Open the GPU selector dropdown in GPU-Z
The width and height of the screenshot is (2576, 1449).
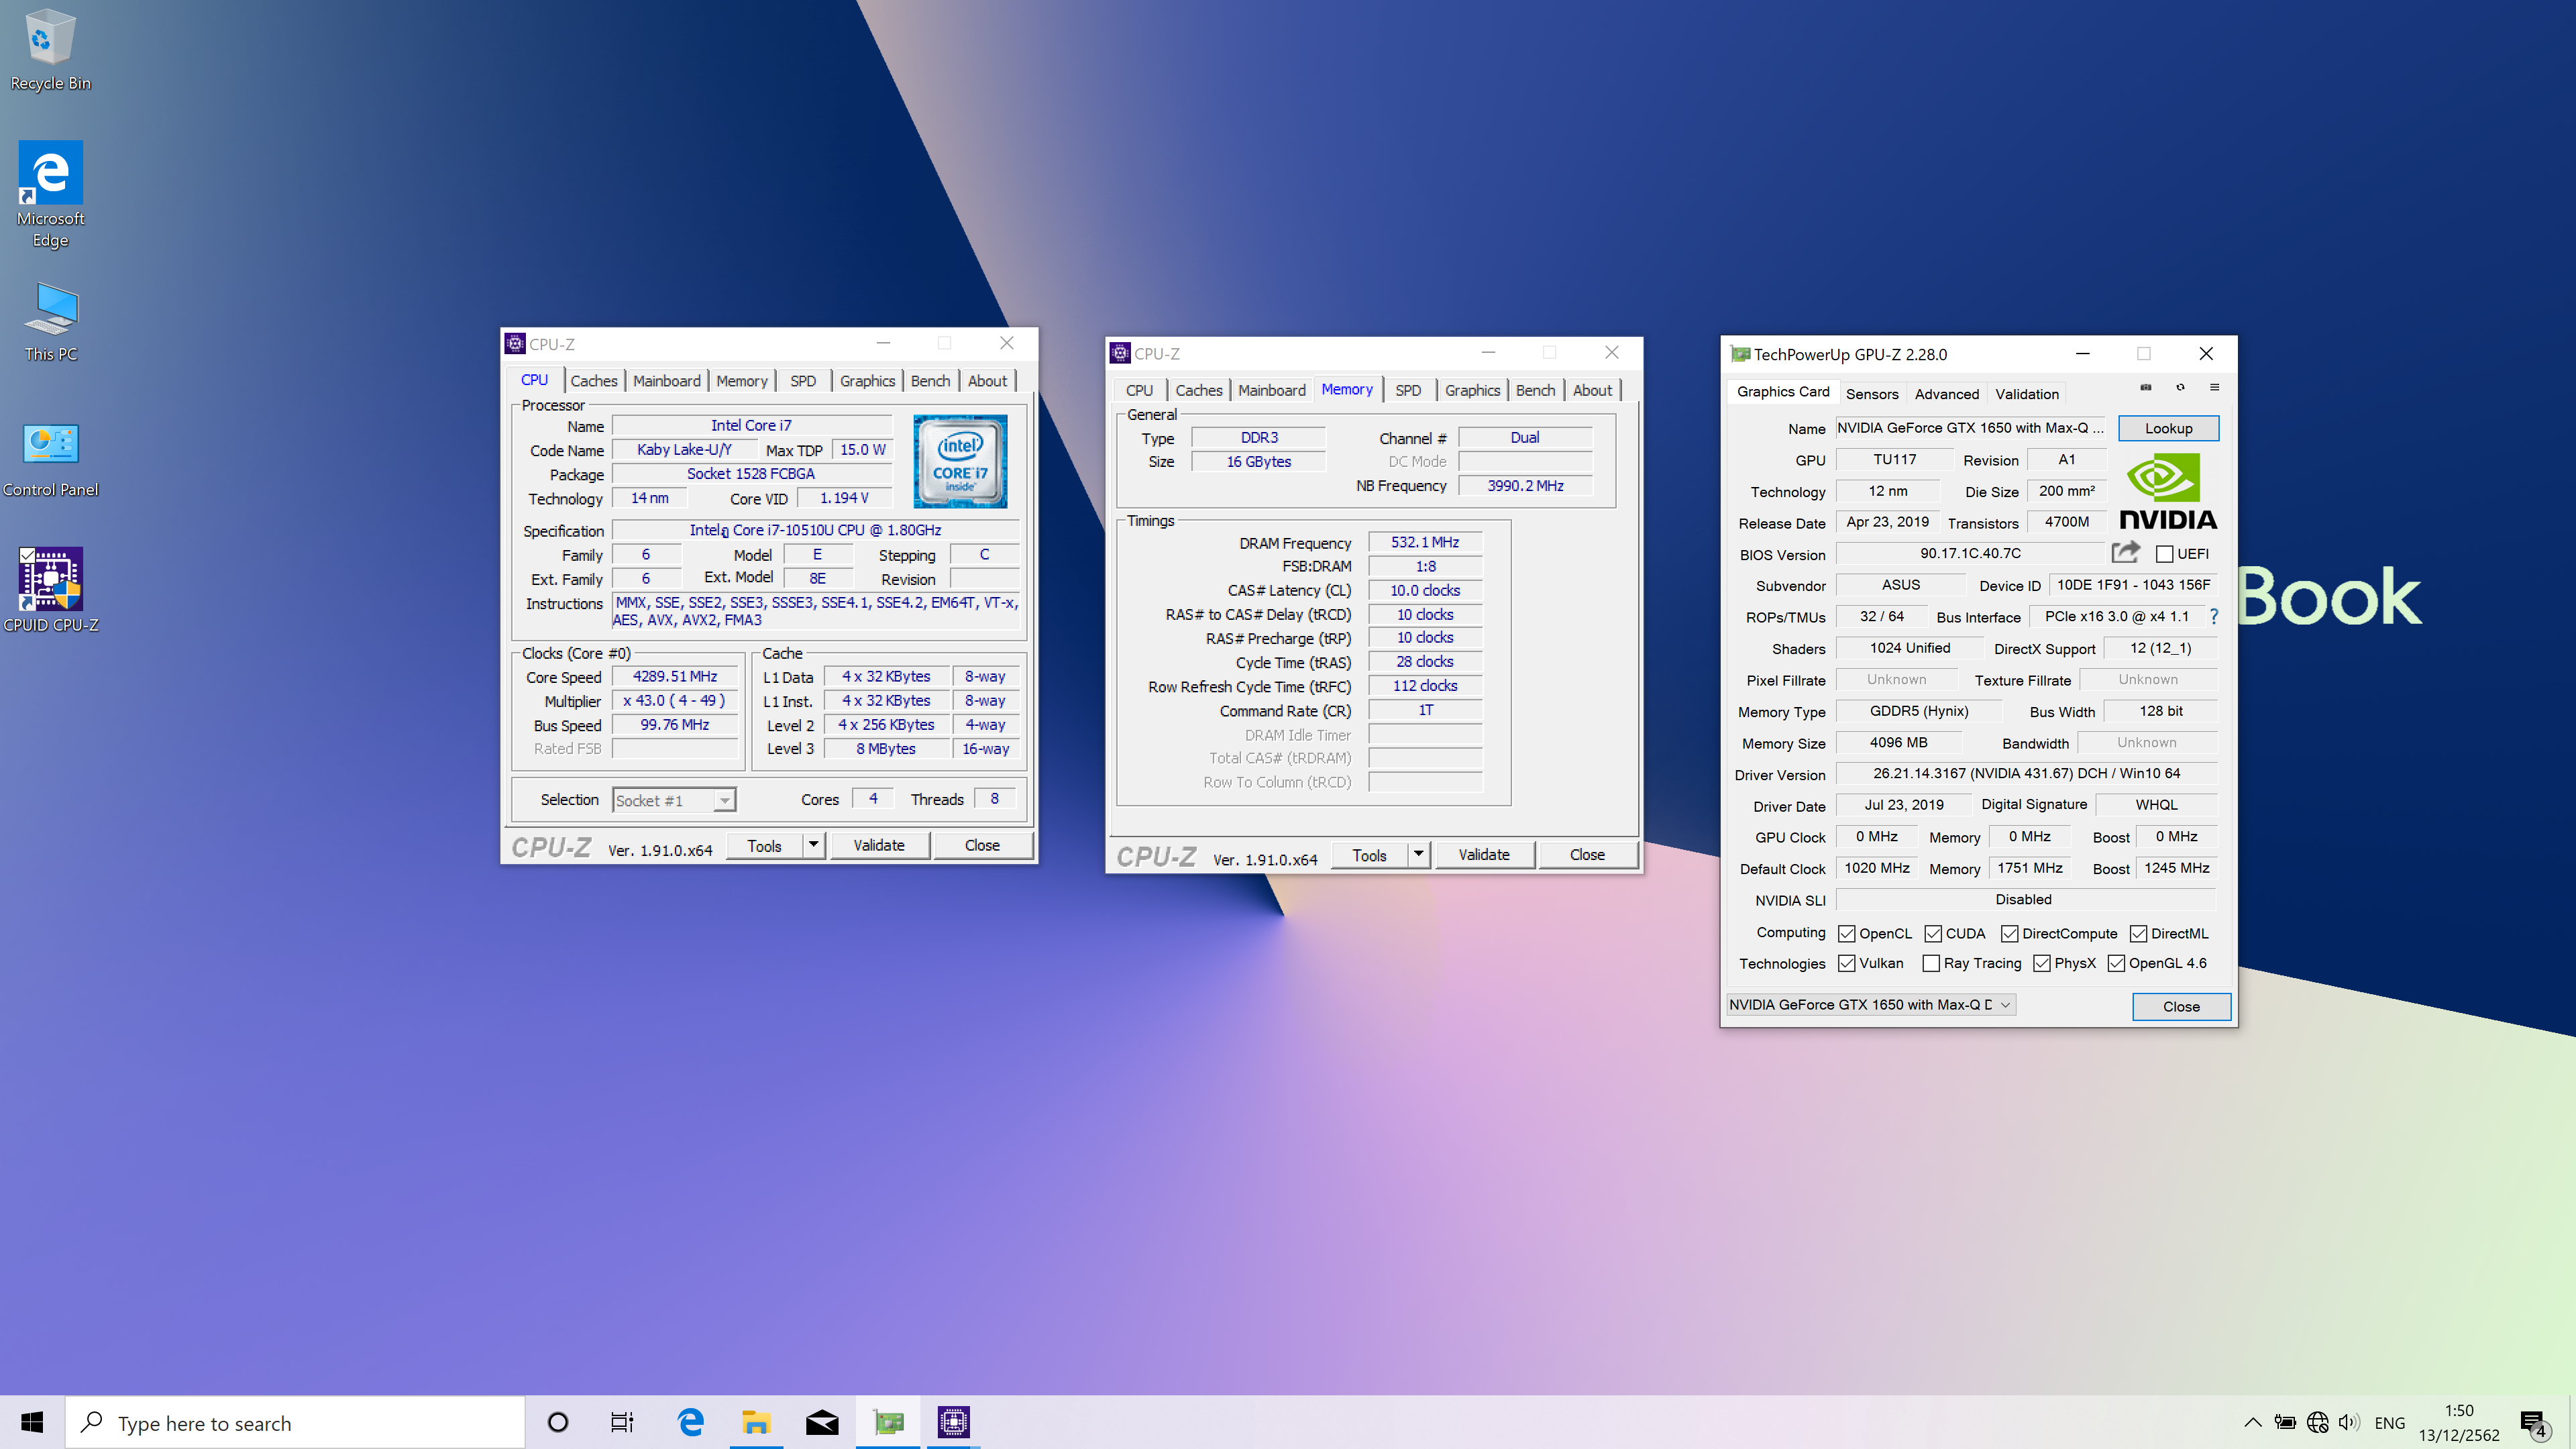[x=1871, y=1004]
